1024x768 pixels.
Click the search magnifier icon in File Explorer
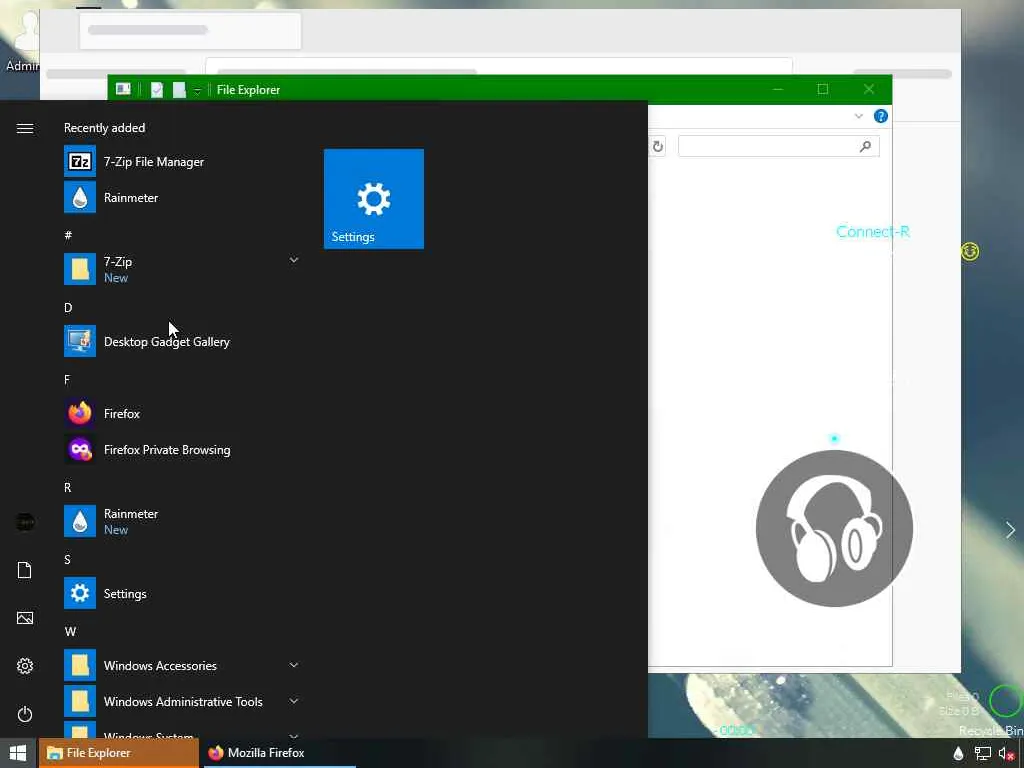point(865,146)
